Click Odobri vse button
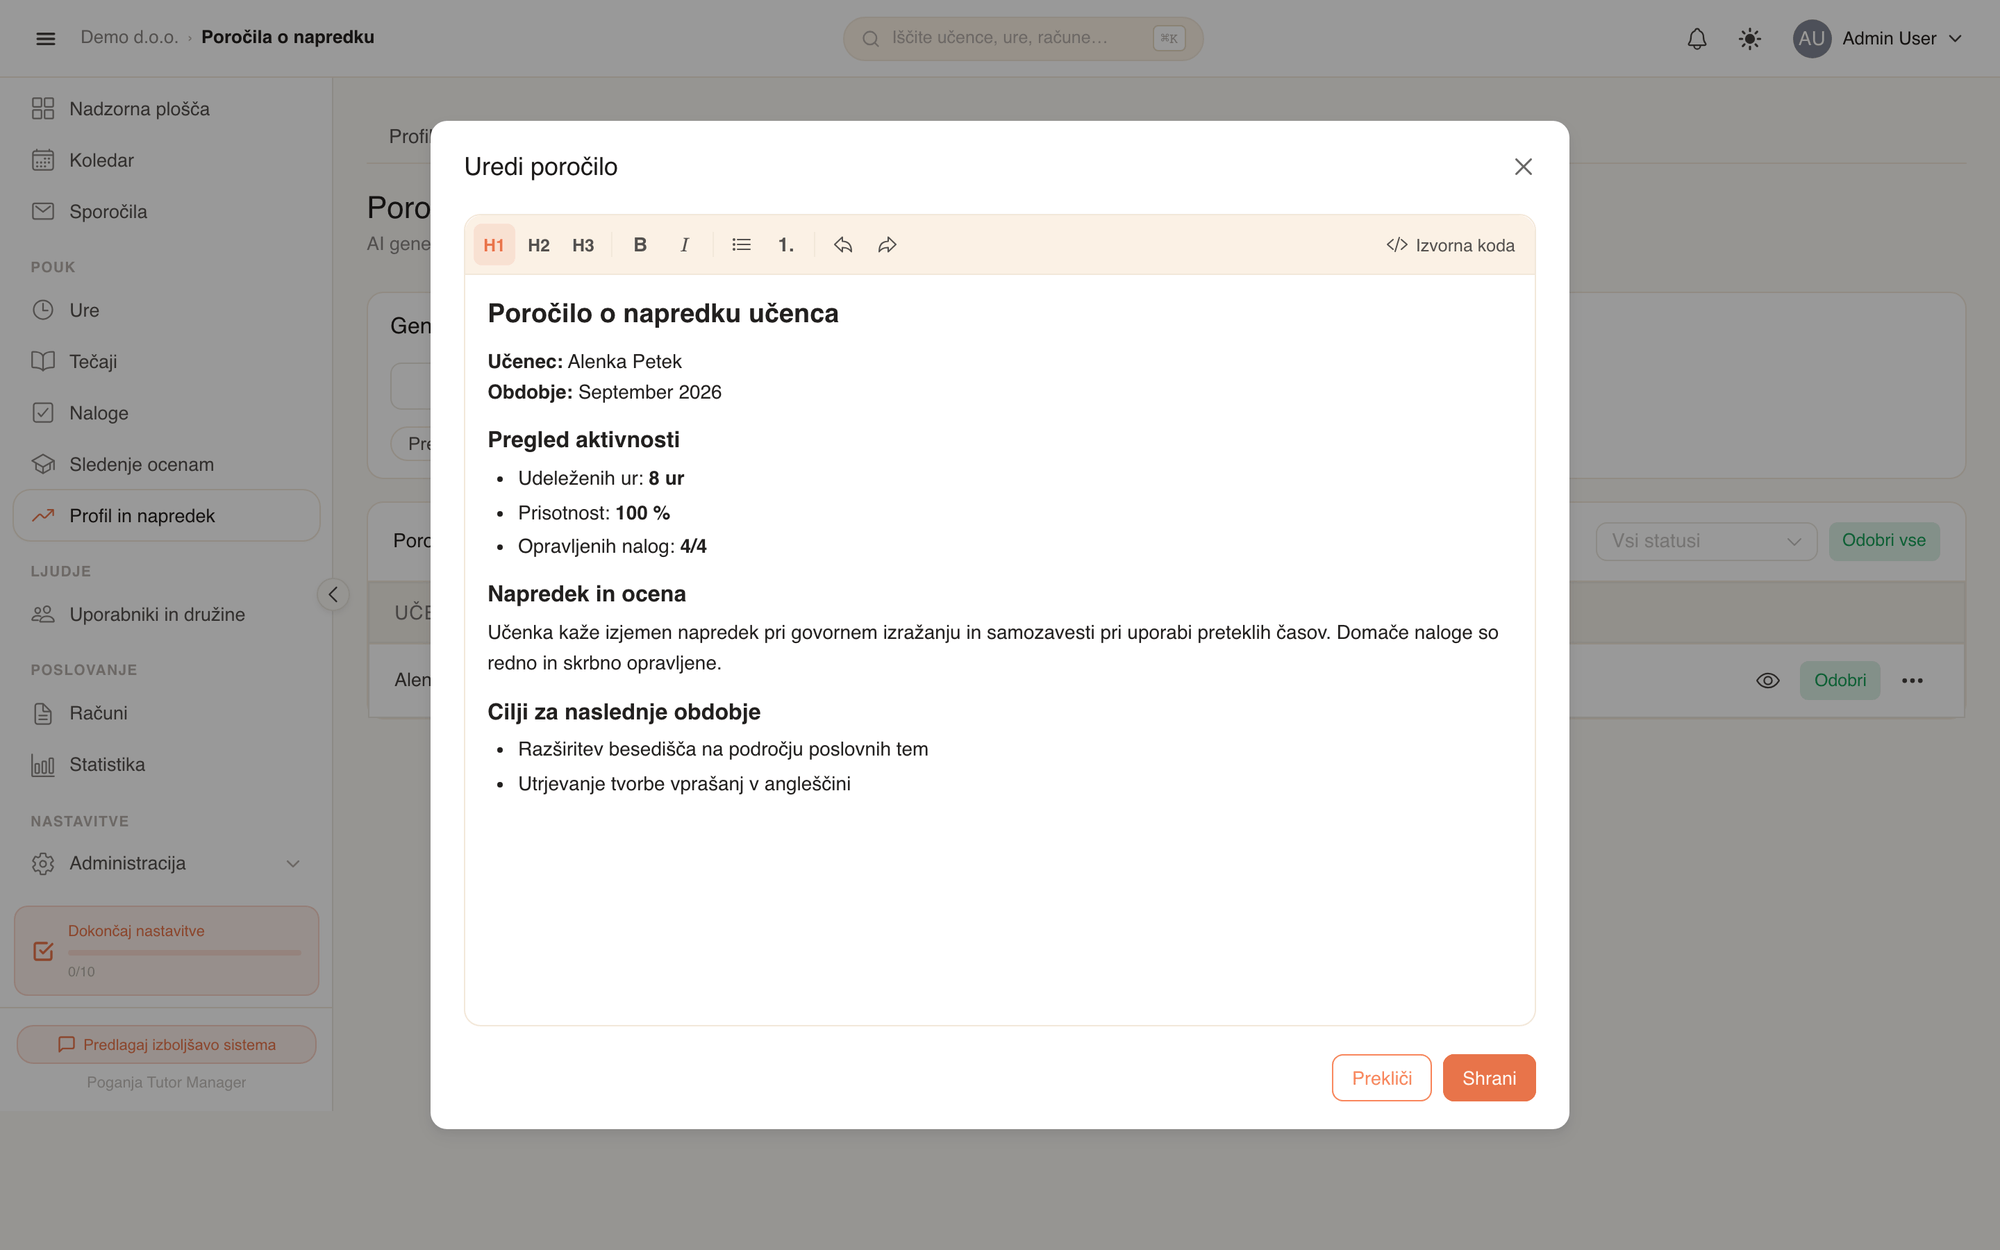The height and width of the screenshot is (1250, 2000). pyautogui.click(x=1884, y=541)
